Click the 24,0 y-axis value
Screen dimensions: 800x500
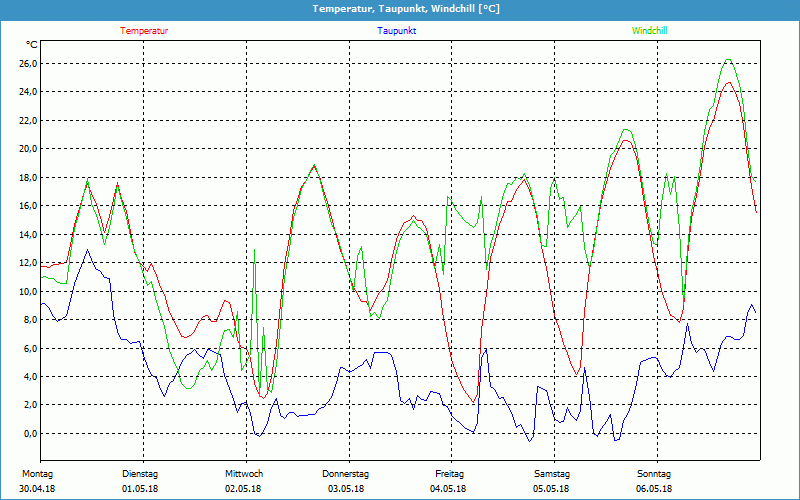(28, 92)
